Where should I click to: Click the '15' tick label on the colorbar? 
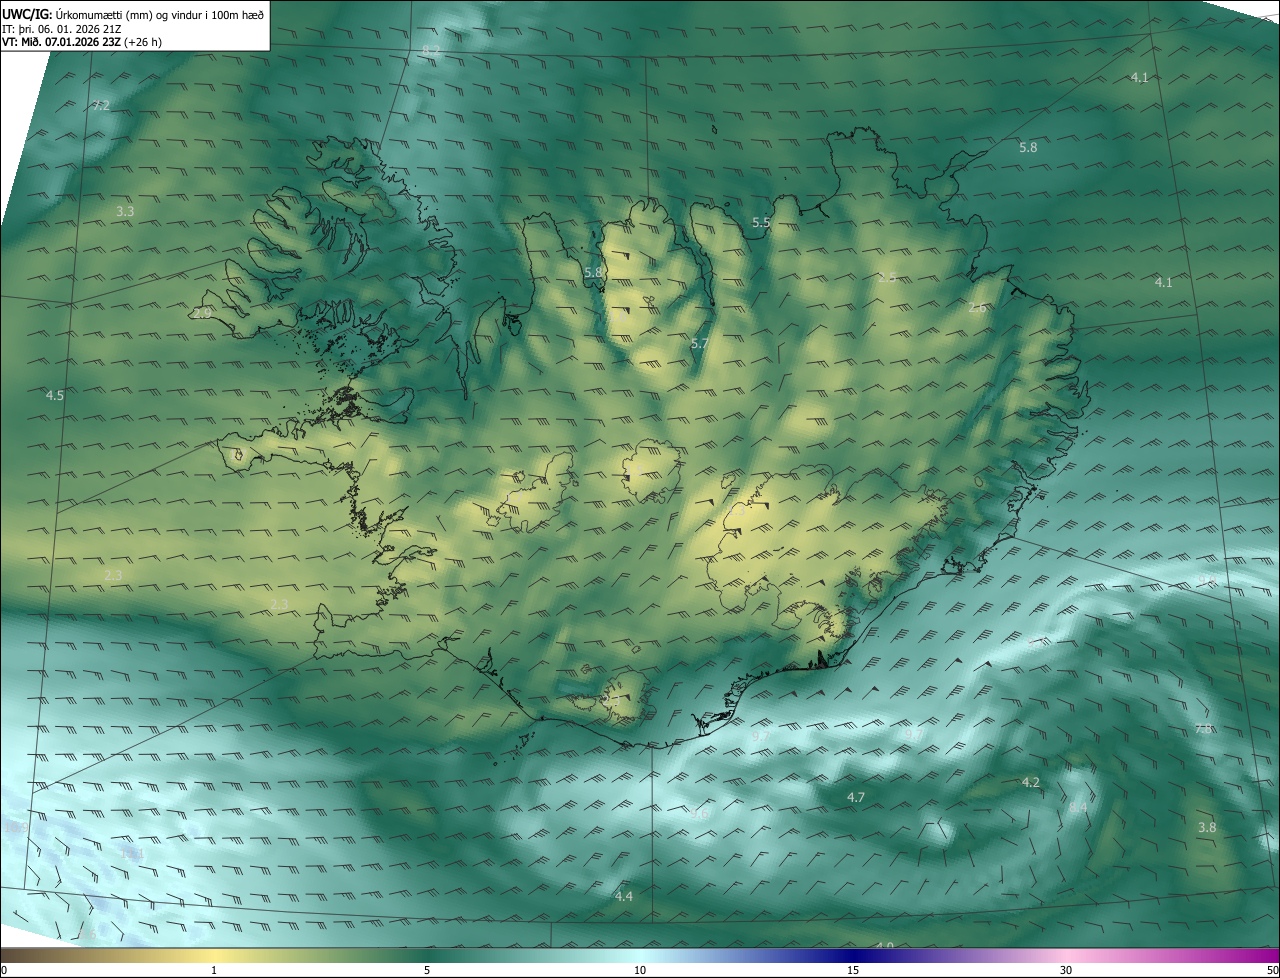(853, 970)
